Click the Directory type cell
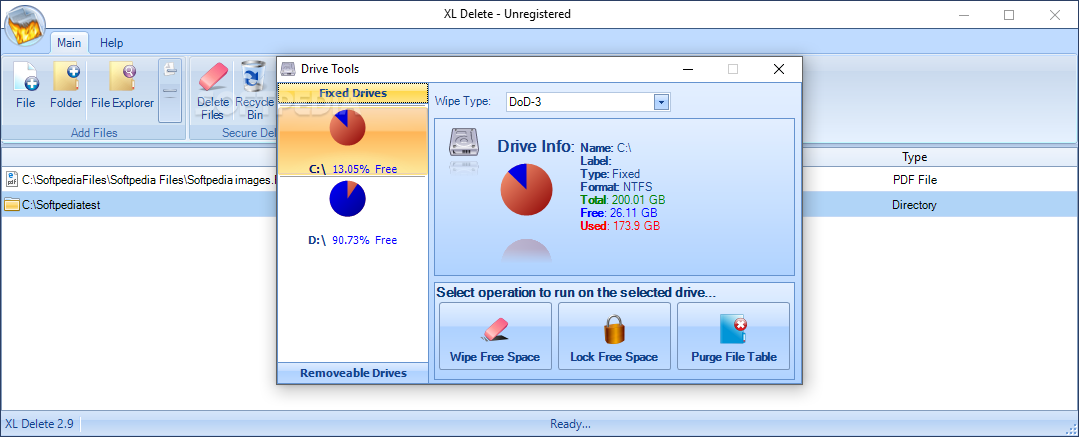This screenshot has height=437, width=1079. click(x=915, y=204)
